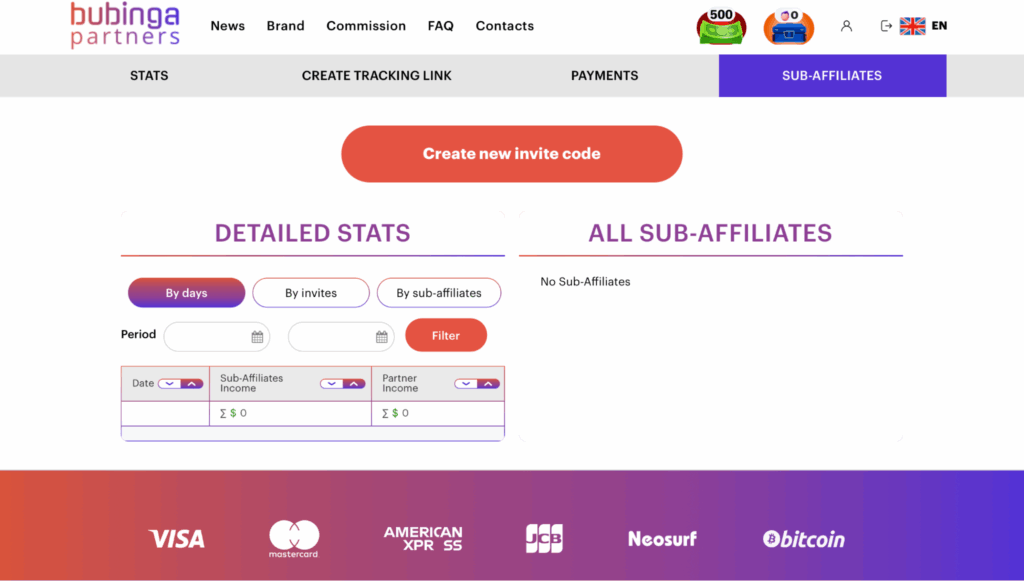
Task: Open the blue treasure chest icon
Action: click(x=787, y=27)
